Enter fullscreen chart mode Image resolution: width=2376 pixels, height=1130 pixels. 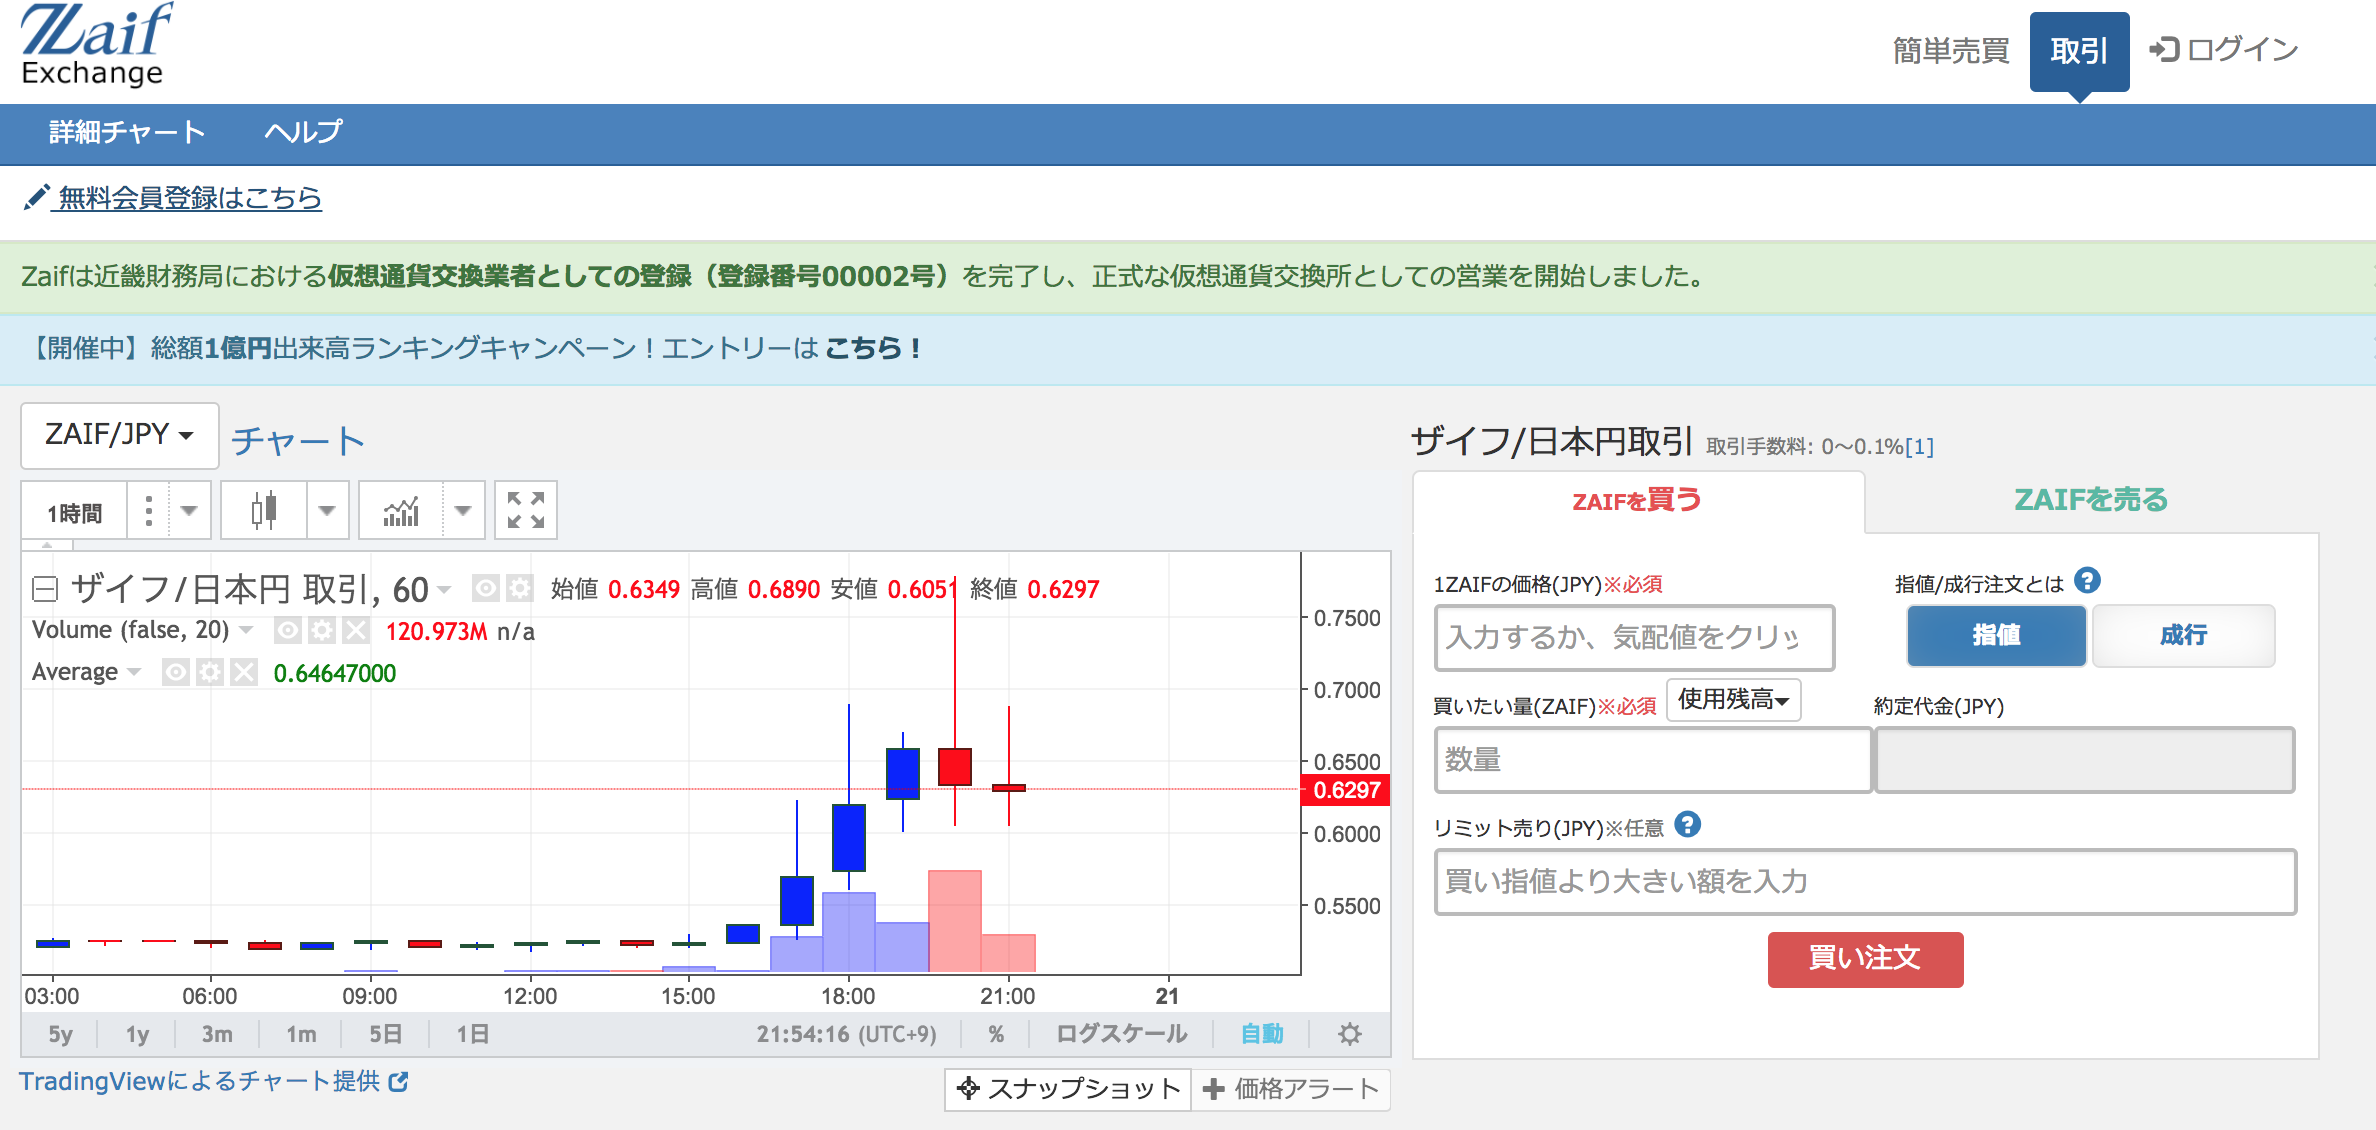pos(526,510)
